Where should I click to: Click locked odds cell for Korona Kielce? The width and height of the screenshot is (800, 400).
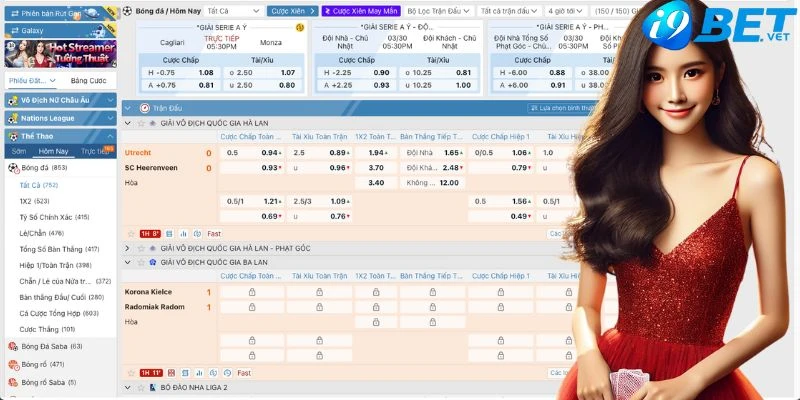pos(251,292)
